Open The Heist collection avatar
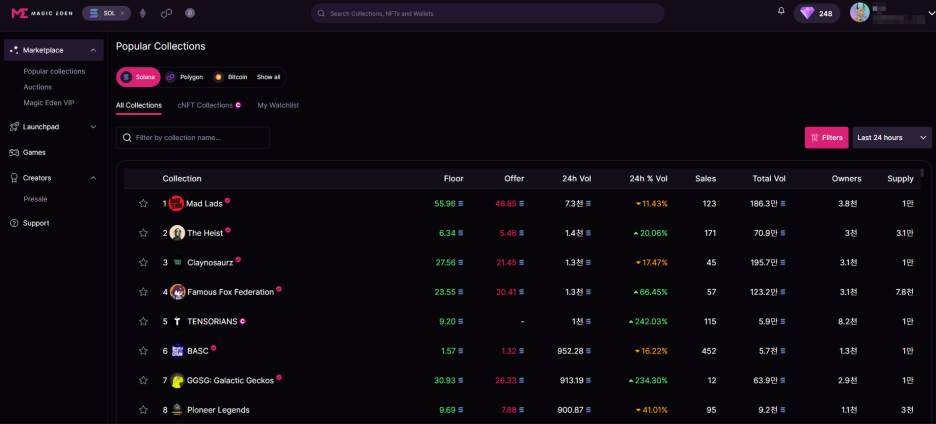Screen dimensions: 936x424 [x=177, y=233]
